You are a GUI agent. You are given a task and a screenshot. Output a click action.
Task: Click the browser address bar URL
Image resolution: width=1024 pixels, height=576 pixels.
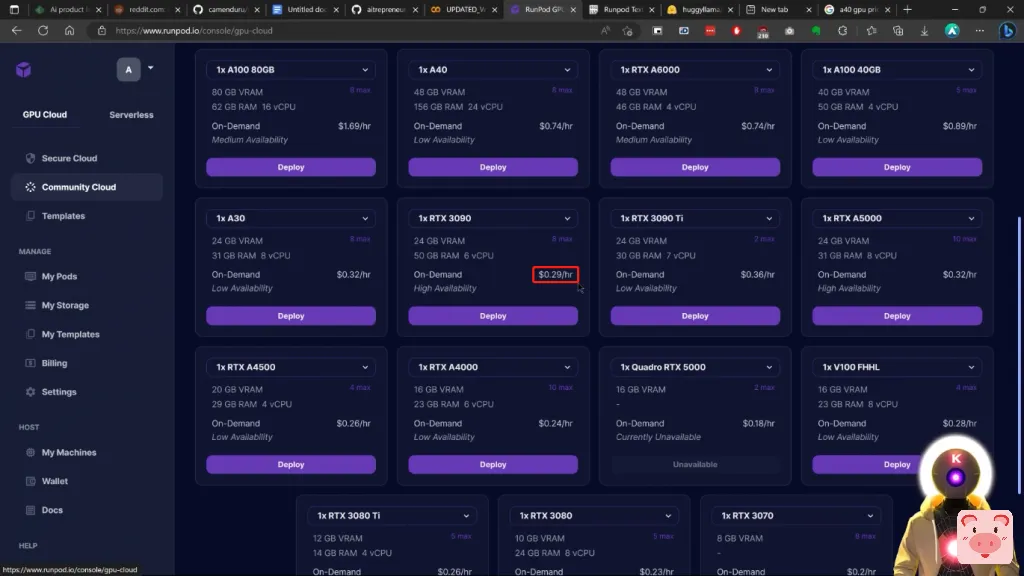(x=194, y=31)
